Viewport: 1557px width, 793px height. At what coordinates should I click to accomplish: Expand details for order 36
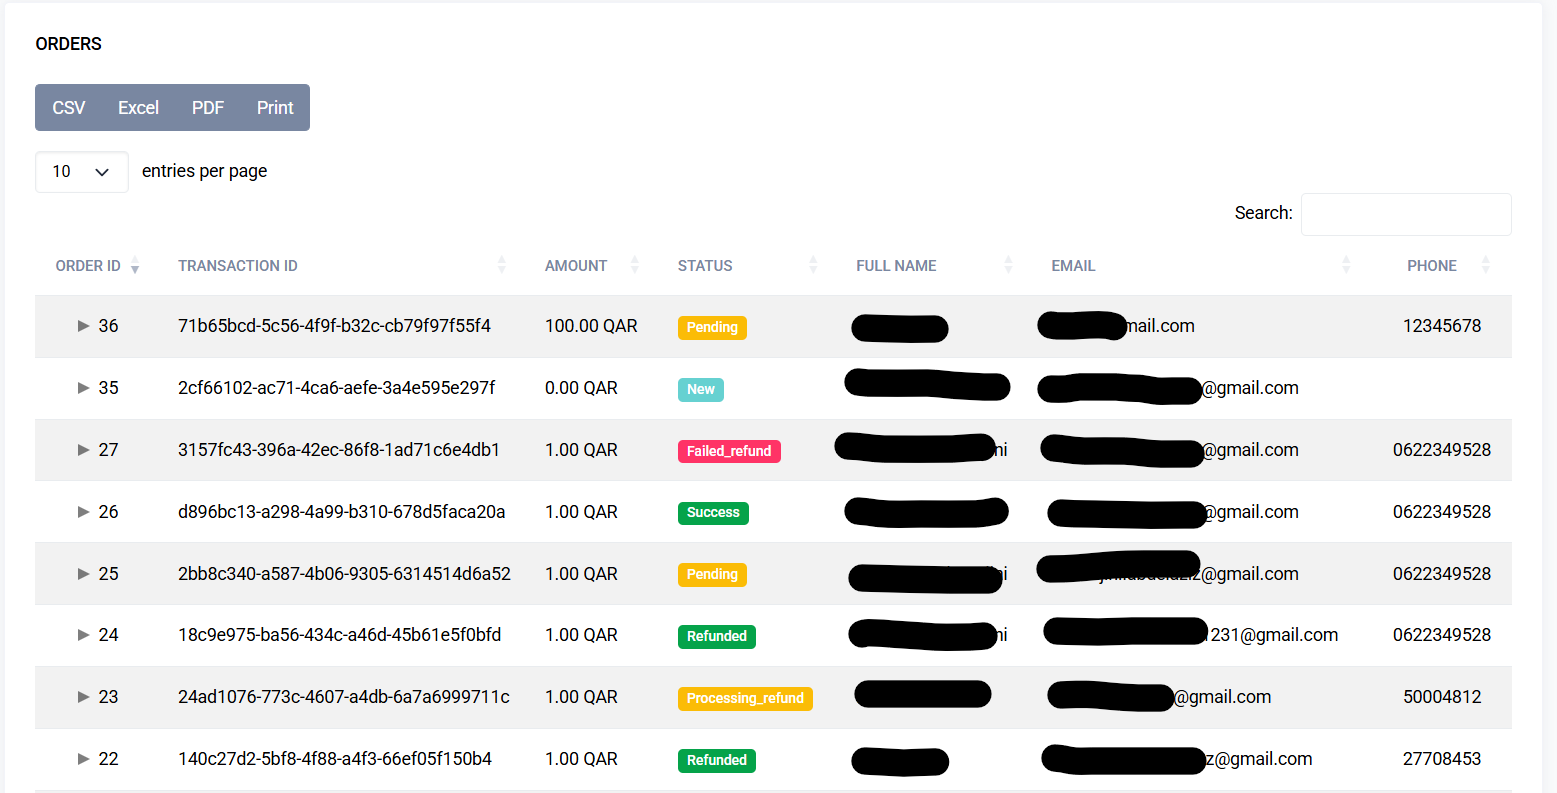coord(84,326)
